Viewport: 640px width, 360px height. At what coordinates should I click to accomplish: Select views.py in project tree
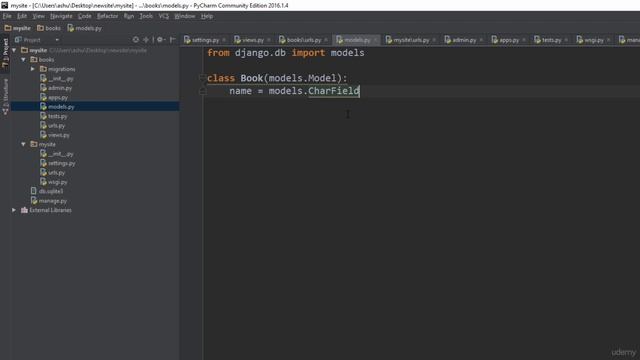coord(58,135)
